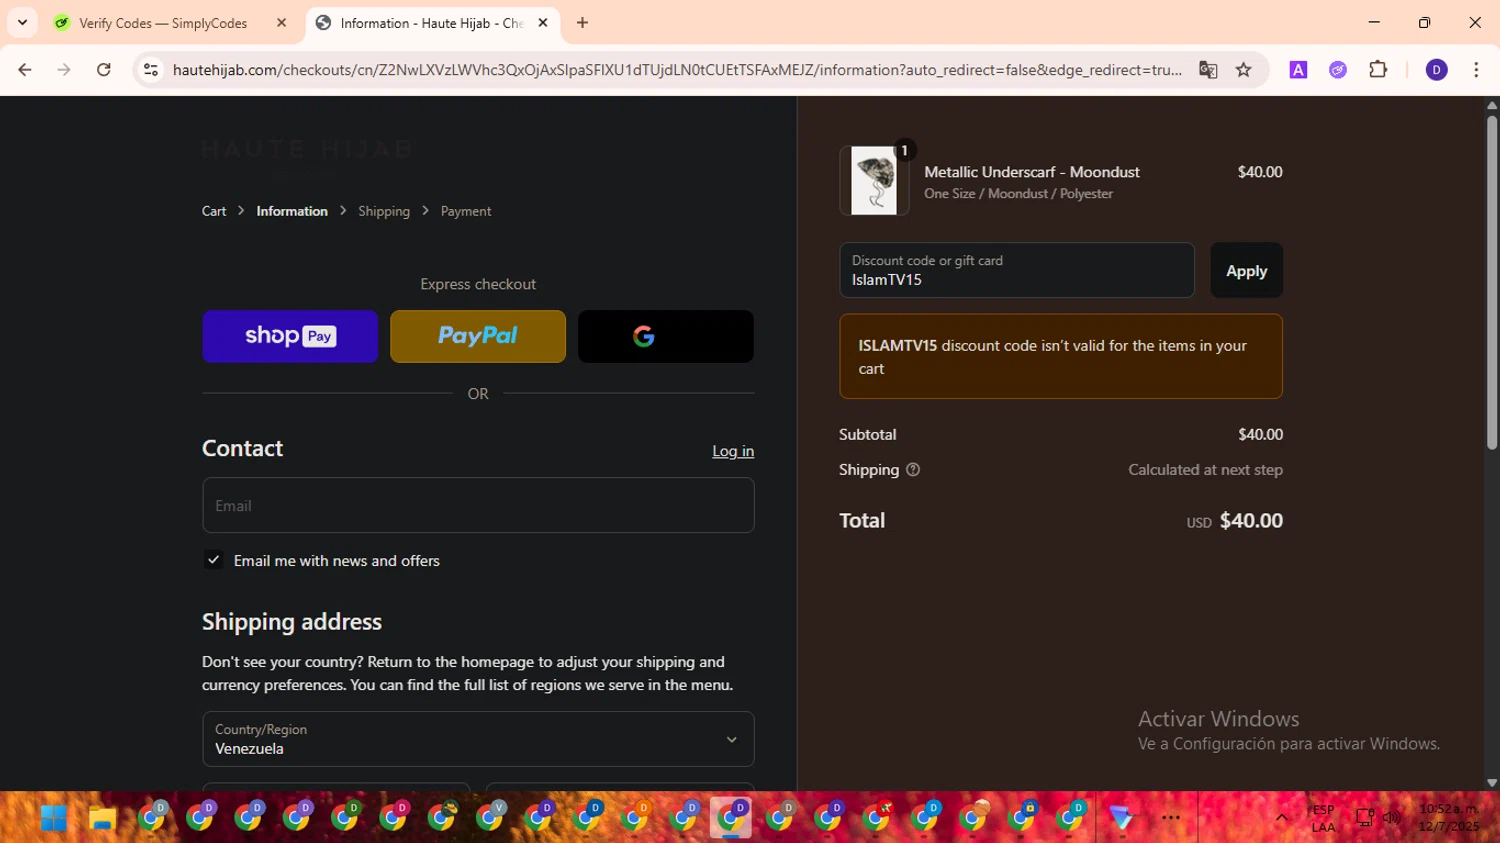Open the purple A extension

[x=1298, y=70]
